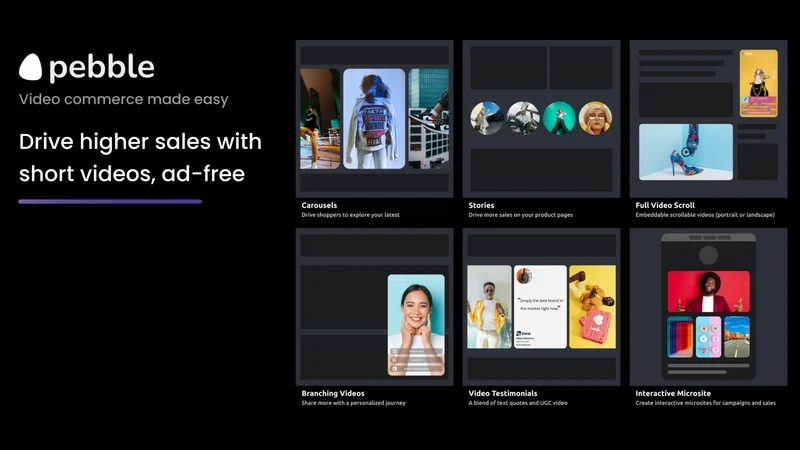
Task: Select the yellow background testimonial video
Action: [x=592, y=307]
